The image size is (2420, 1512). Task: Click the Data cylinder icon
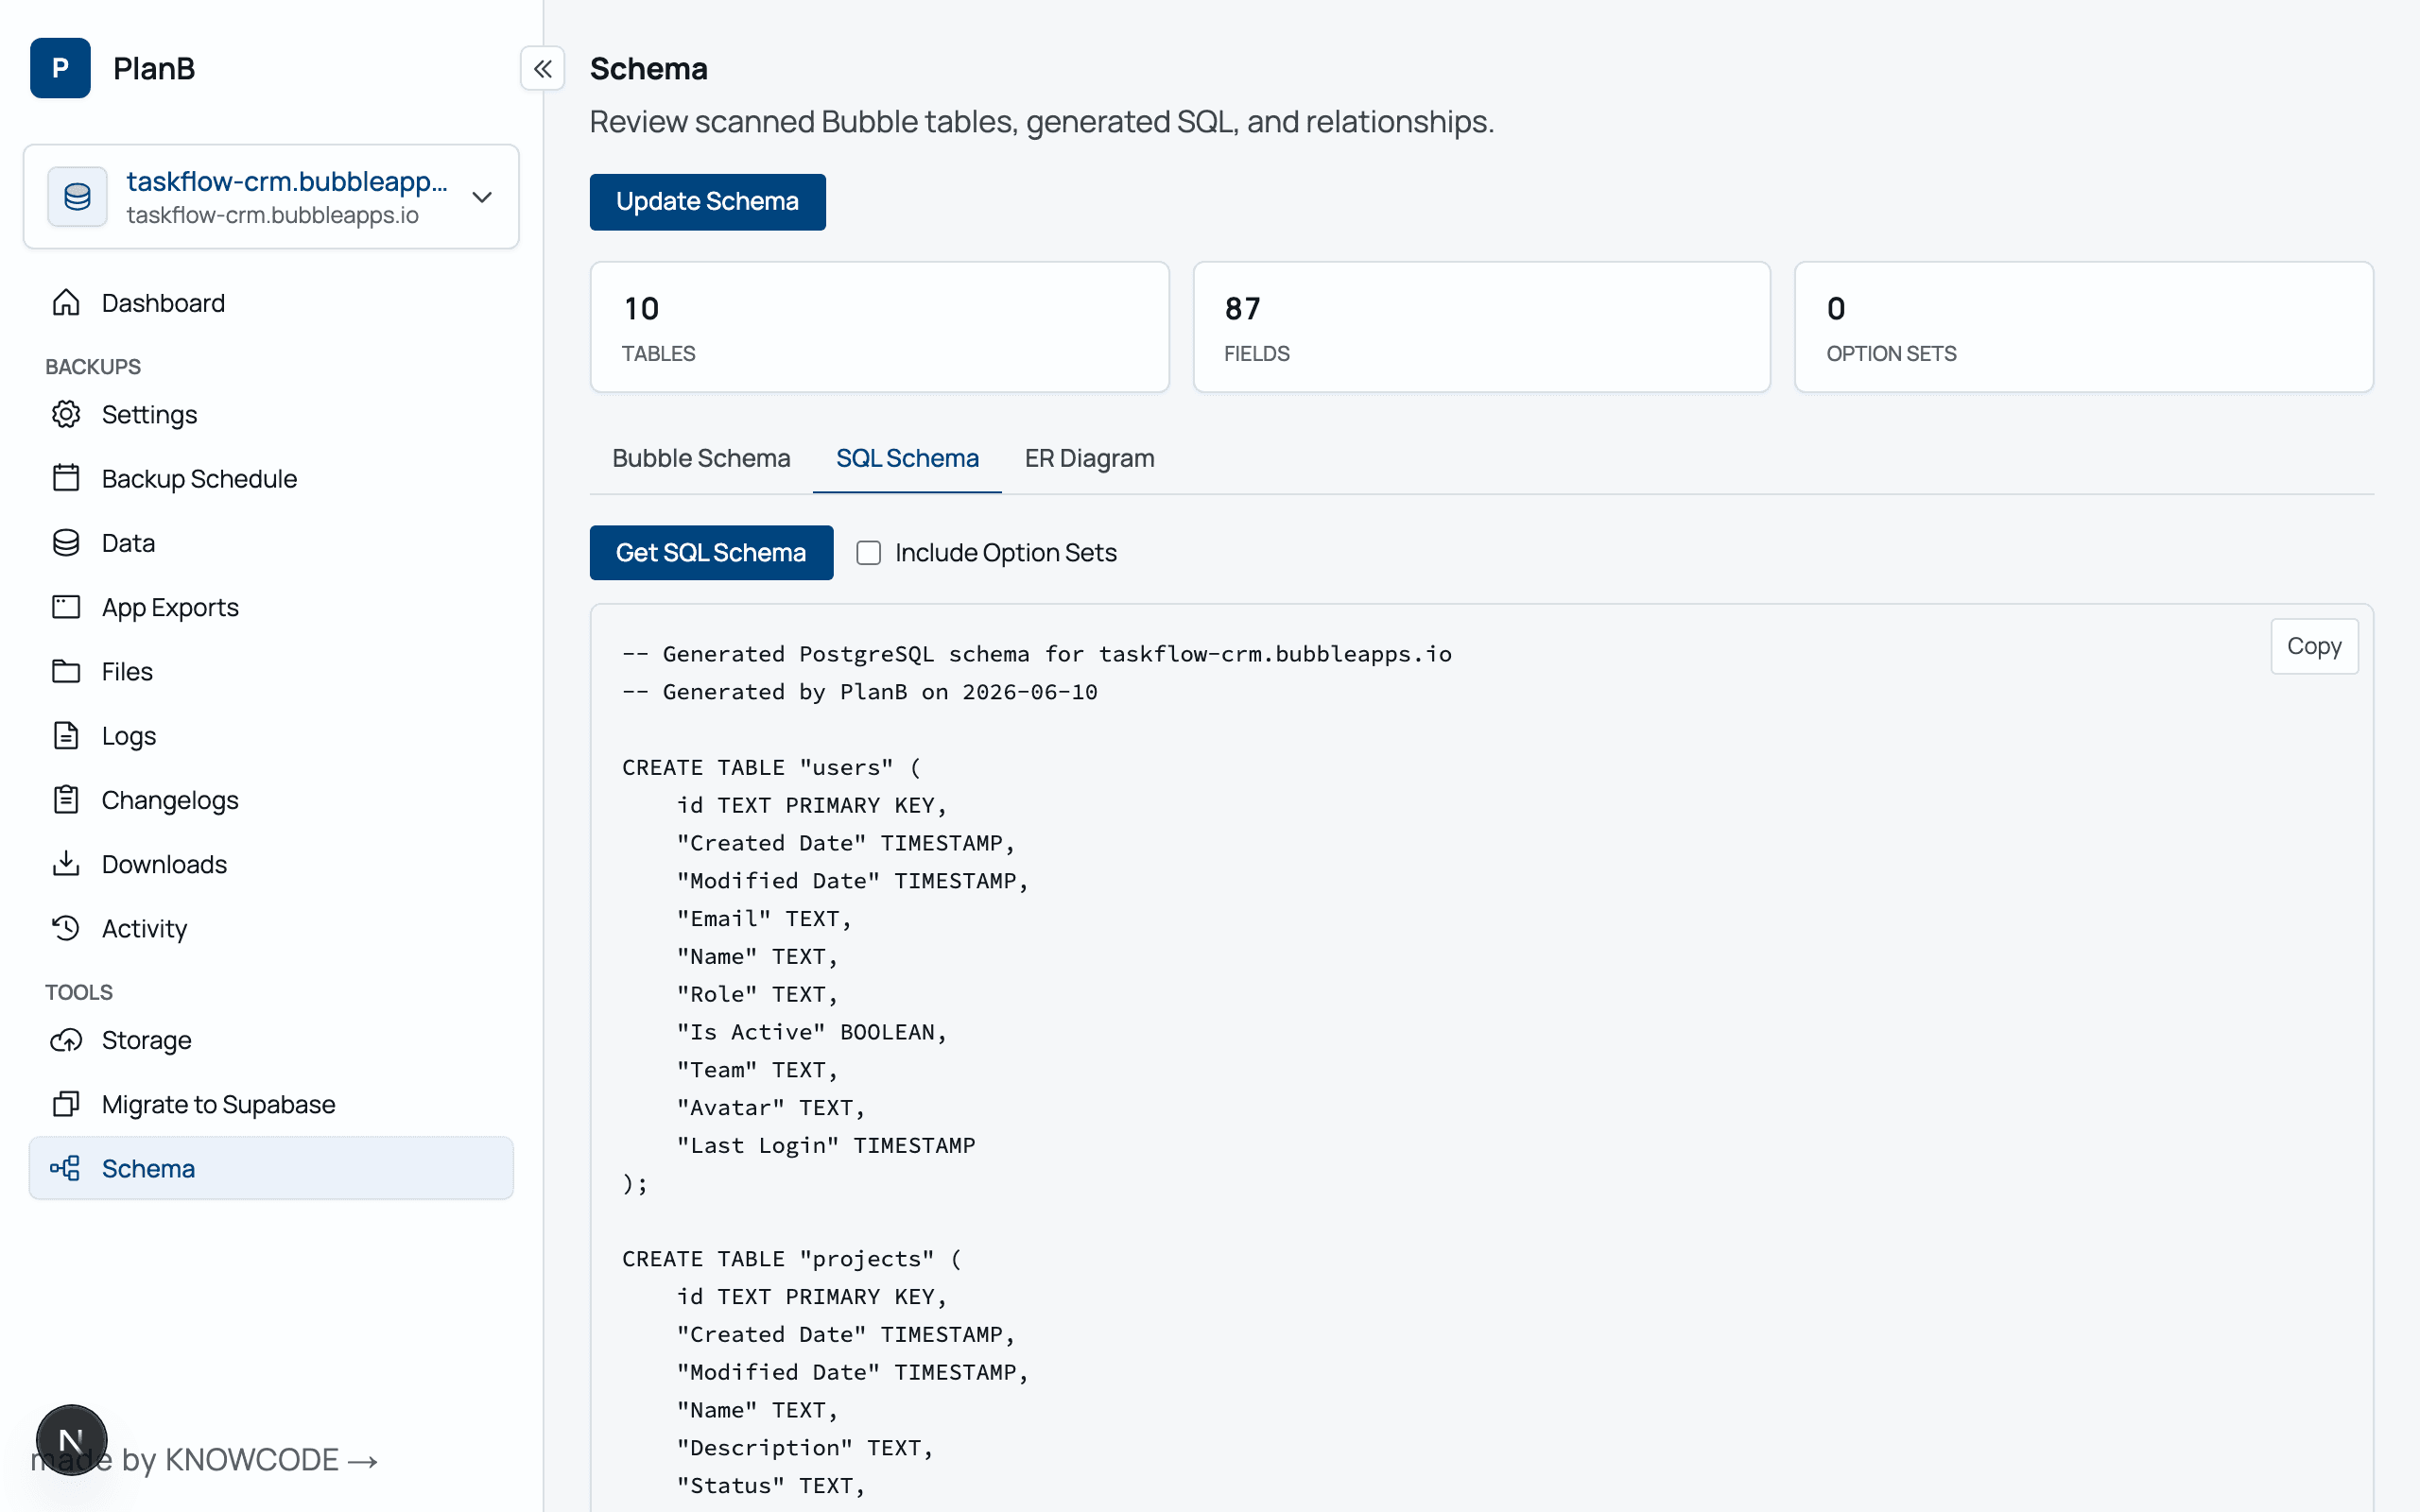pyautogui.click(x=66, y=543)
